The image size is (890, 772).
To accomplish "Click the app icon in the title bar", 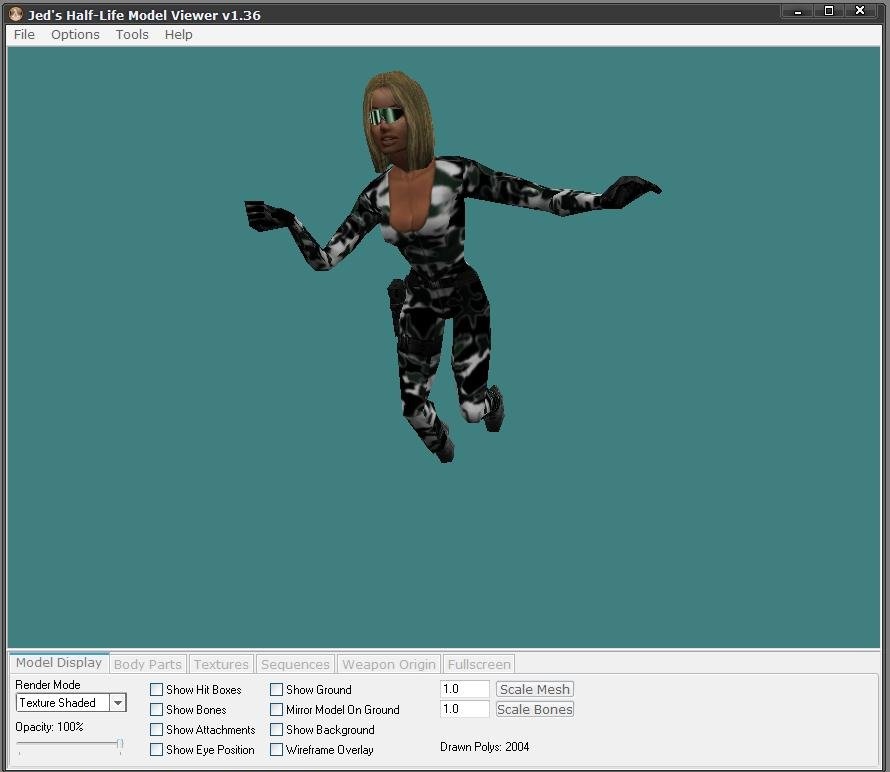I will pos(16,14).
